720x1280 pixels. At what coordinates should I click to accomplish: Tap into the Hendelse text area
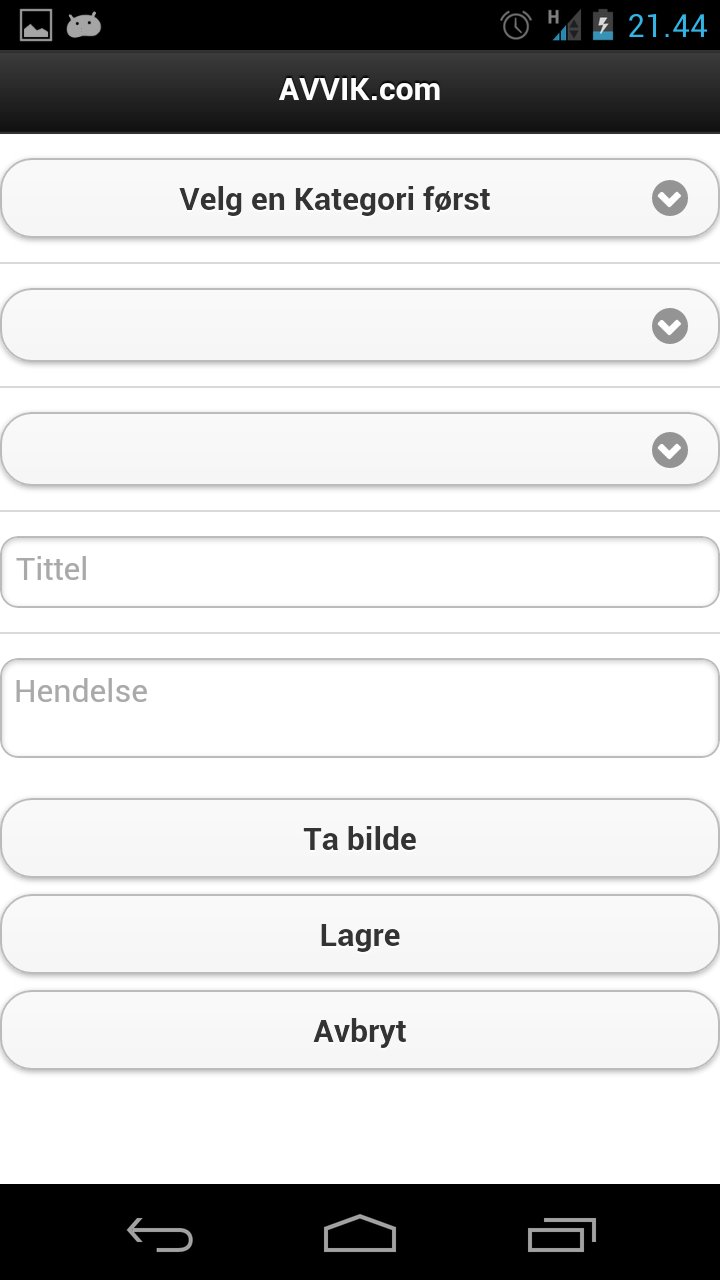(x=360, y=707)
